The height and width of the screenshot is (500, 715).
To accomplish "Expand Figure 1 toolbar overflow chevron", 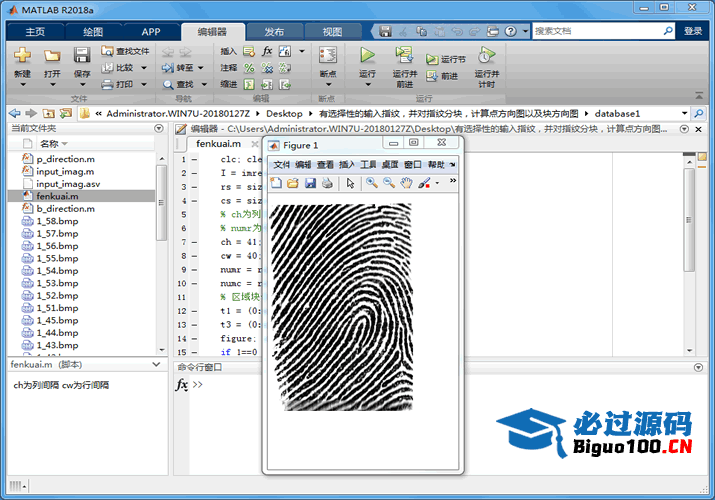I will [x=453, y=181].
